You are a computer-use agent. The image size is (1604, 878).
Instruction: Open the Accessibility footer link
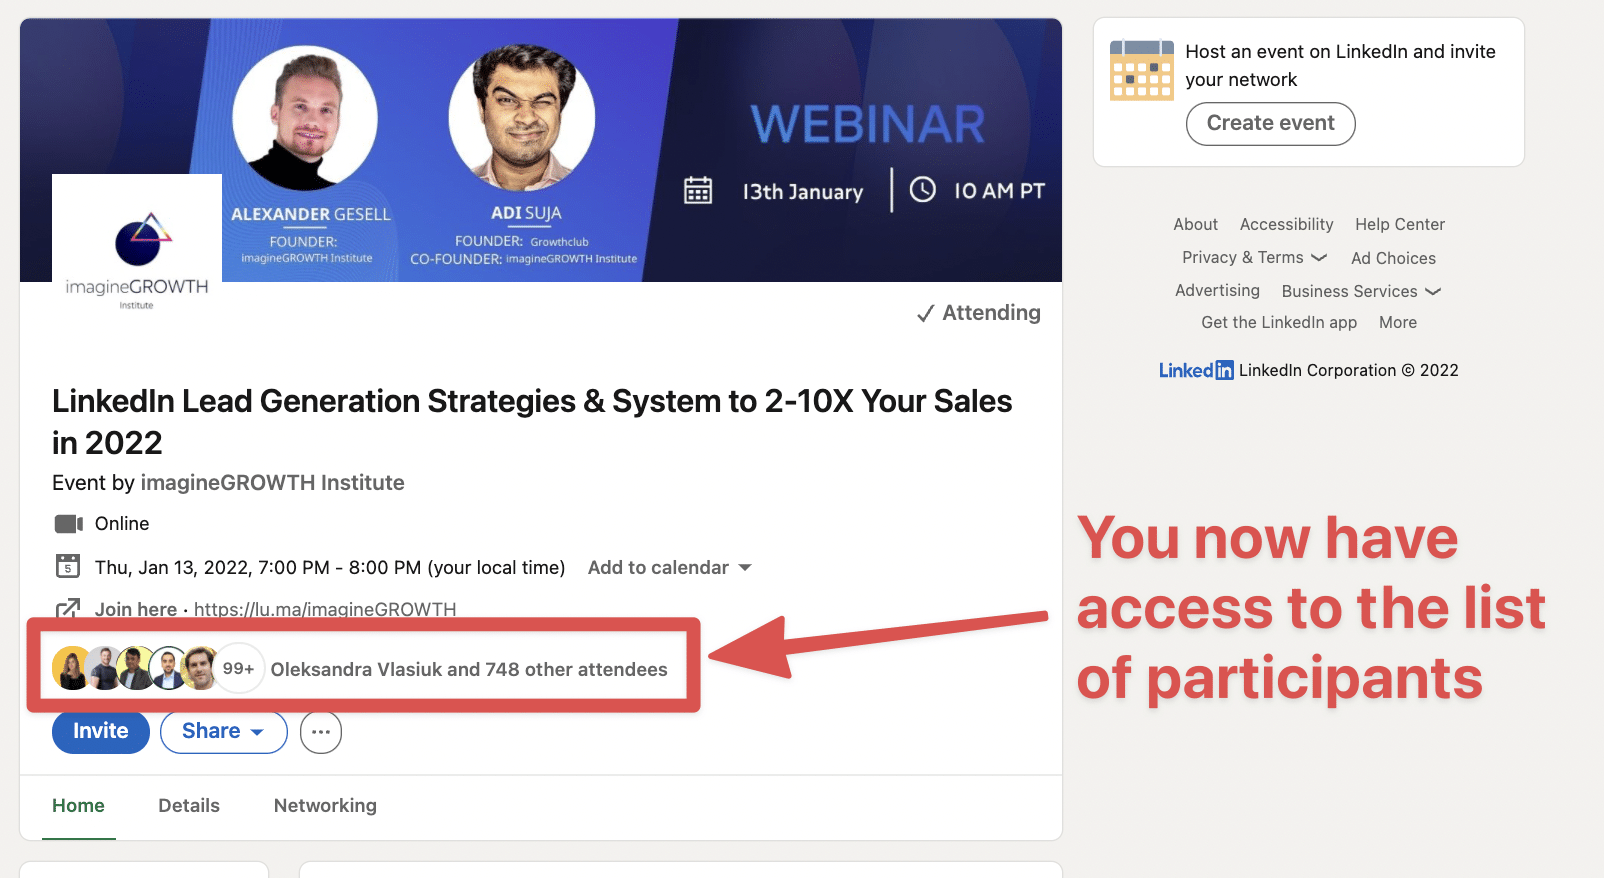point(1286,224)
